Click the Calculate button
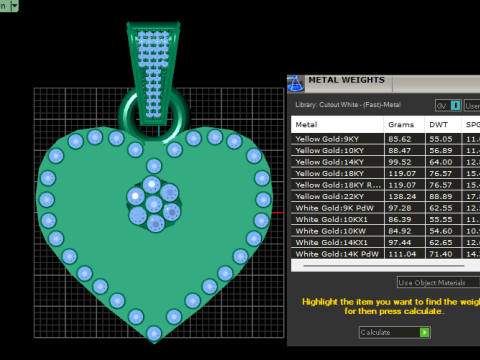Viewport: 480px width, 360px height. coord(395,332)
